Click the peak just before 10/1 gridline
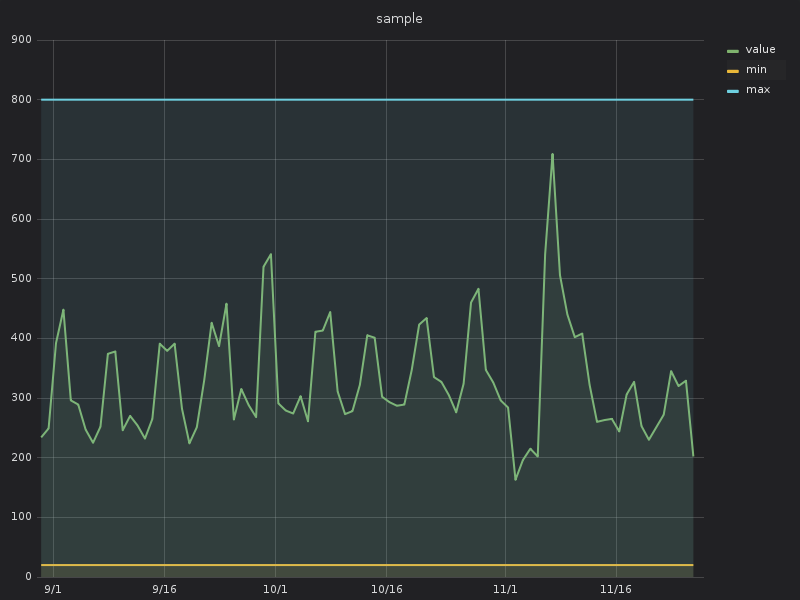The height and width of the screenshot is (600, 800). pos(270,254)
